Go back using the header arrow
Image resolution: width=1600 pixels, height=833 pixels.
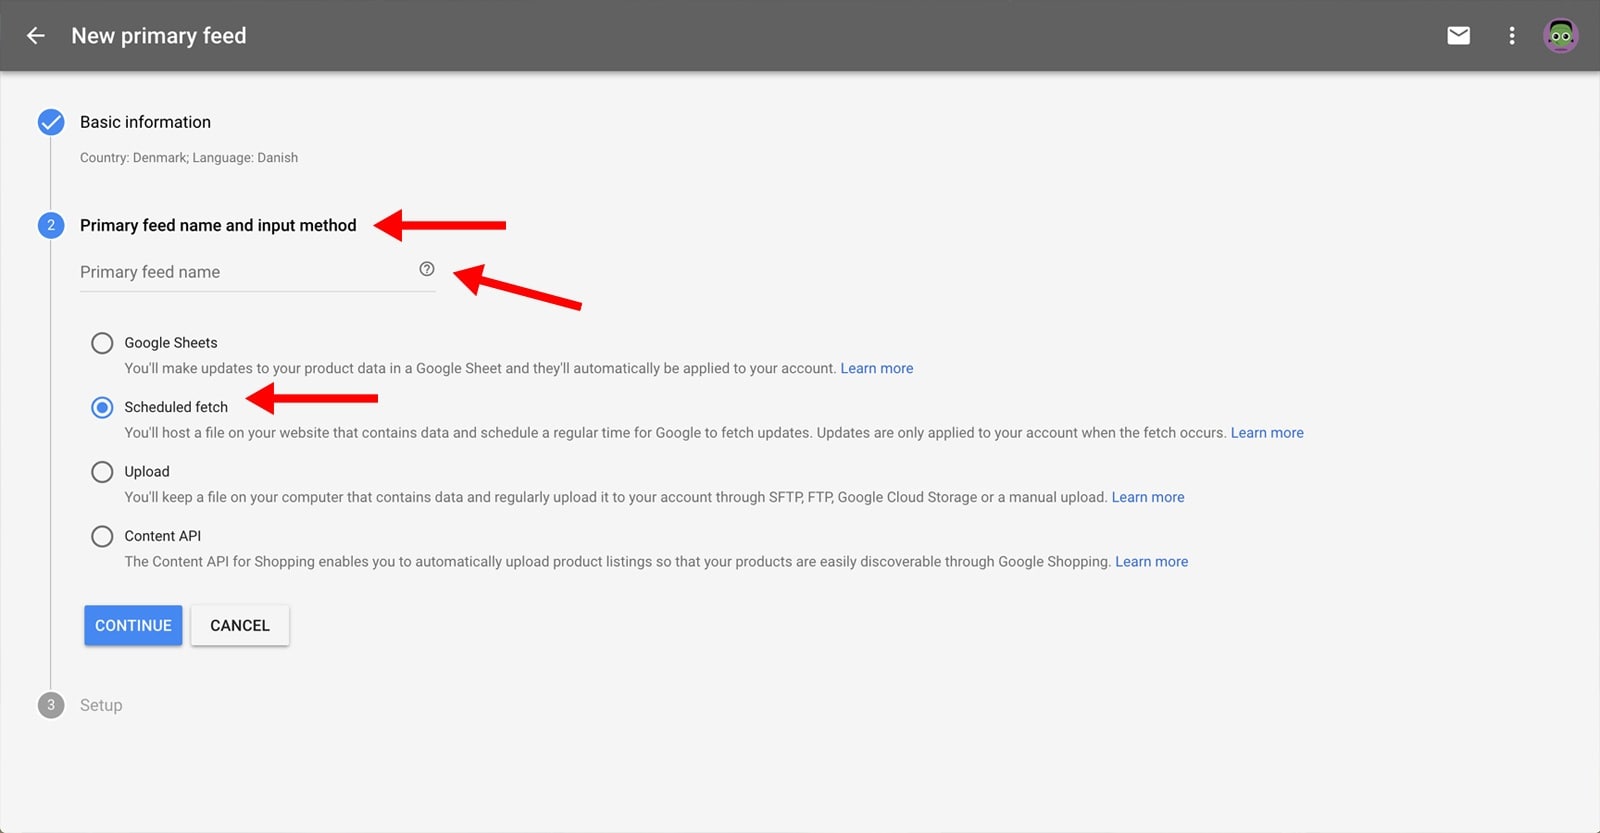click(36, 36)
